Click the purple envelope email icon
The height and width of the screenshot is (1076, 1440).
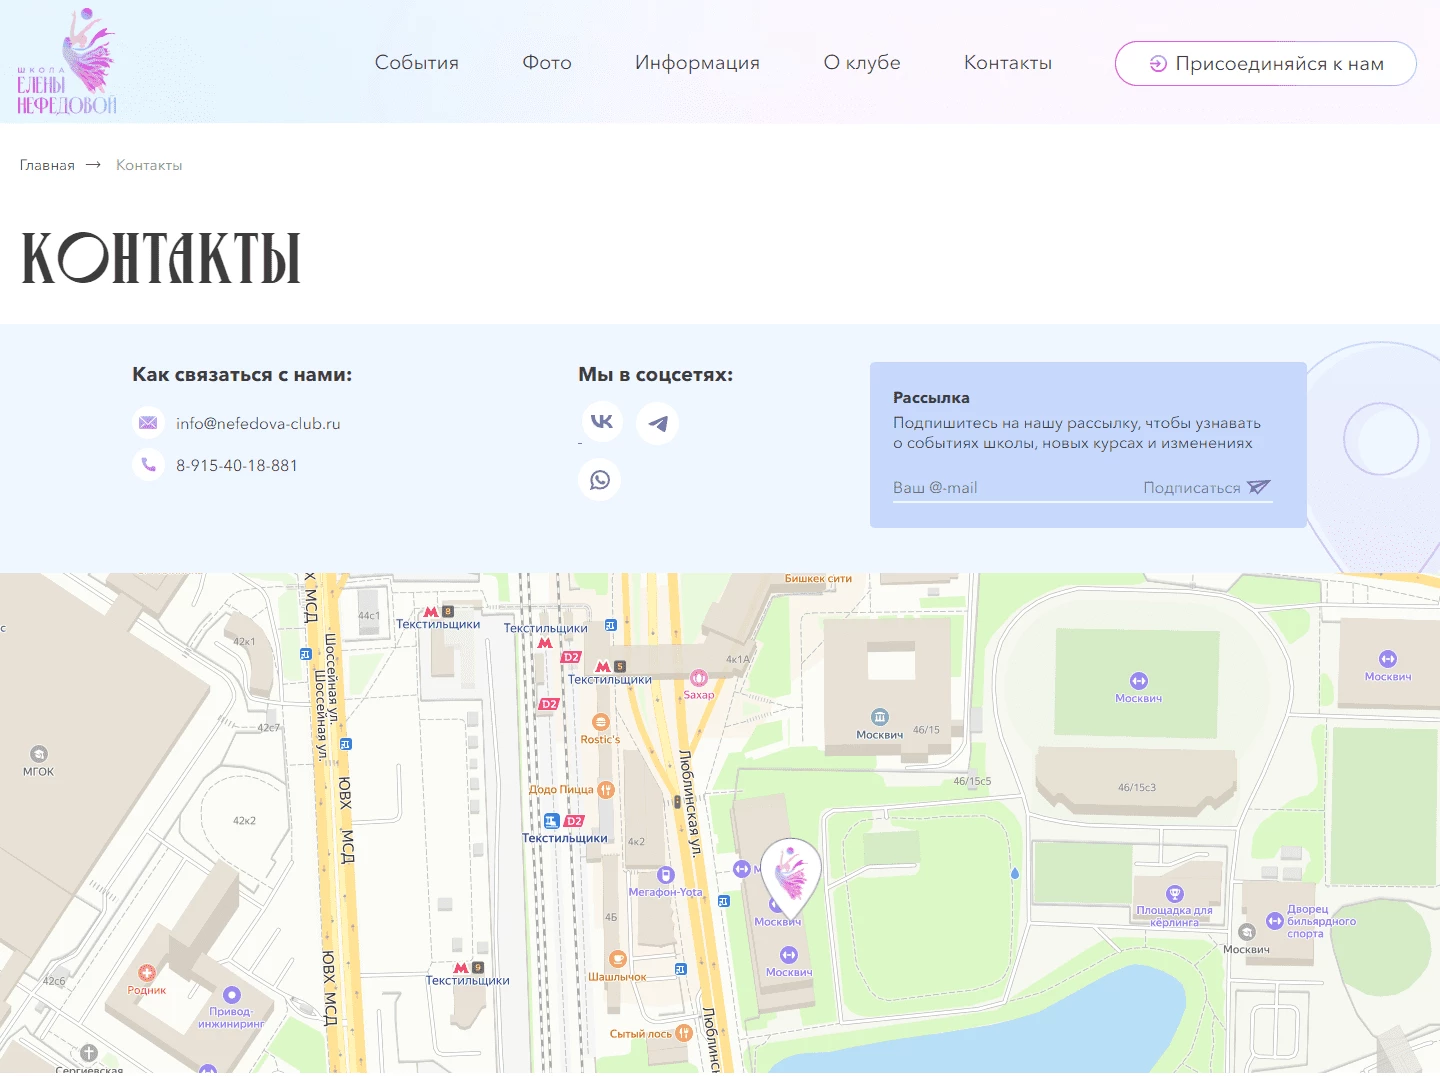point(148,423)
